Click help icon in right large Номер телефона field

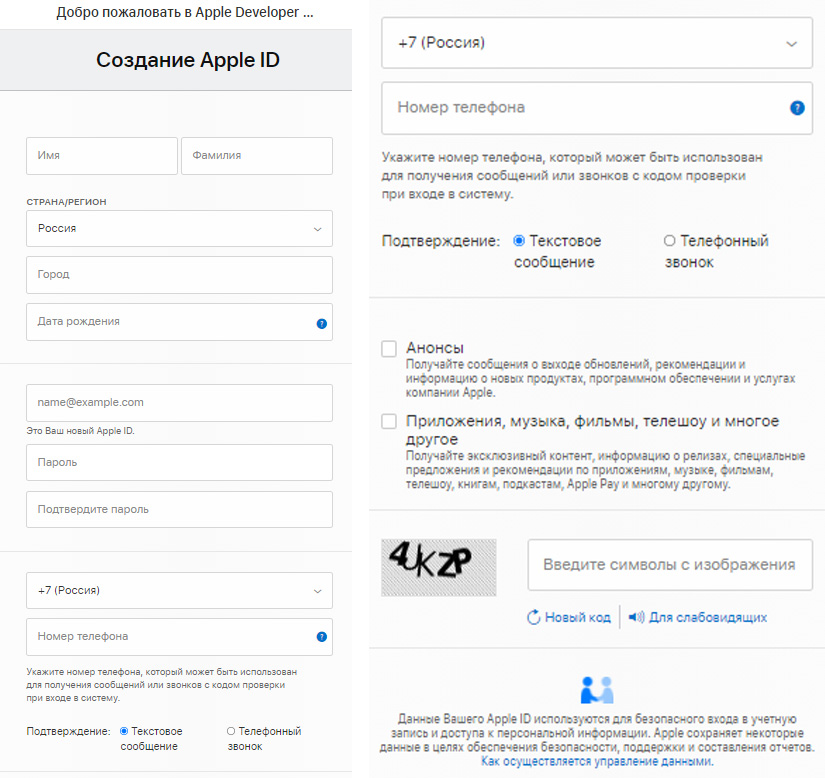(797, 108)
